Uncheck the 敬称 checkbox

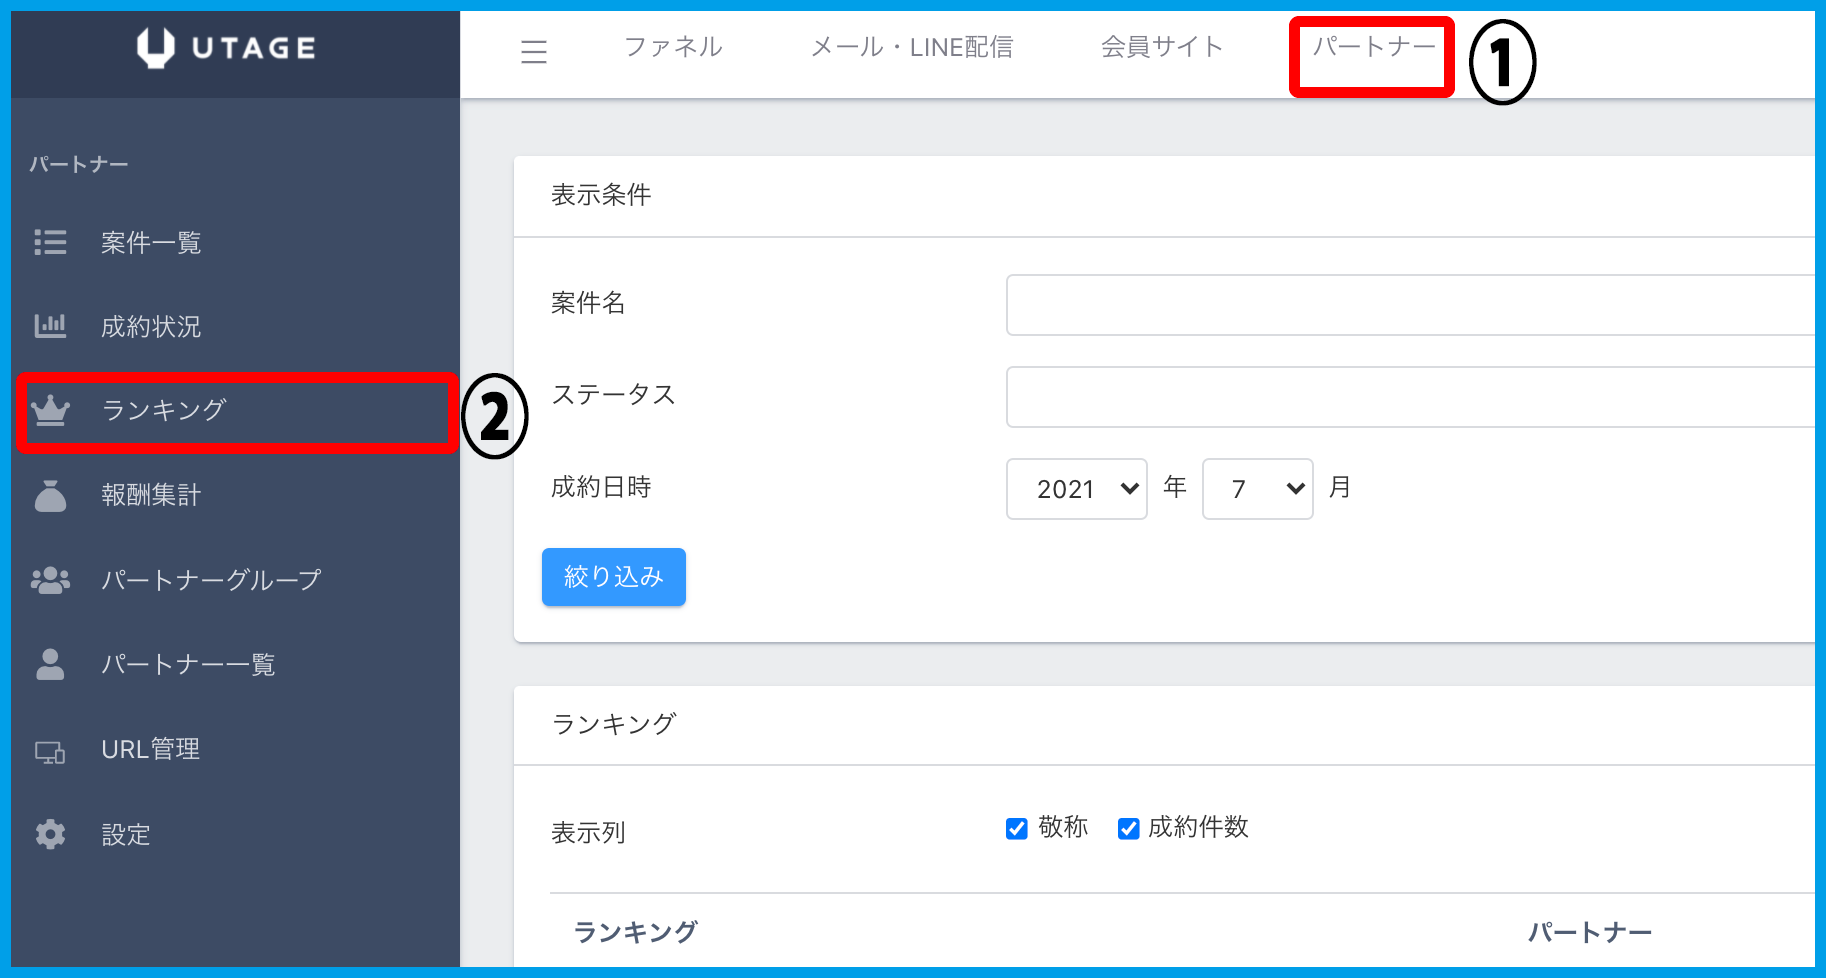(1017, 829)
